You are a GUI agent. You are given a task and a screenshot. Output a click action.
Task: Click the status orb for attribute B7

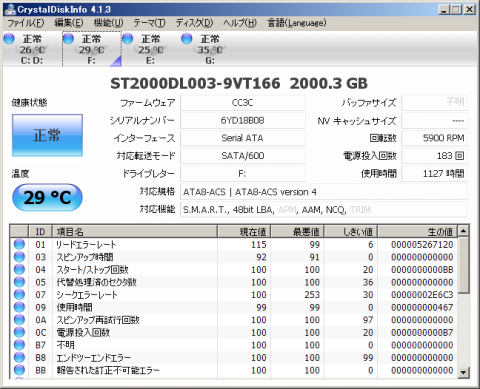coord(19,345)
